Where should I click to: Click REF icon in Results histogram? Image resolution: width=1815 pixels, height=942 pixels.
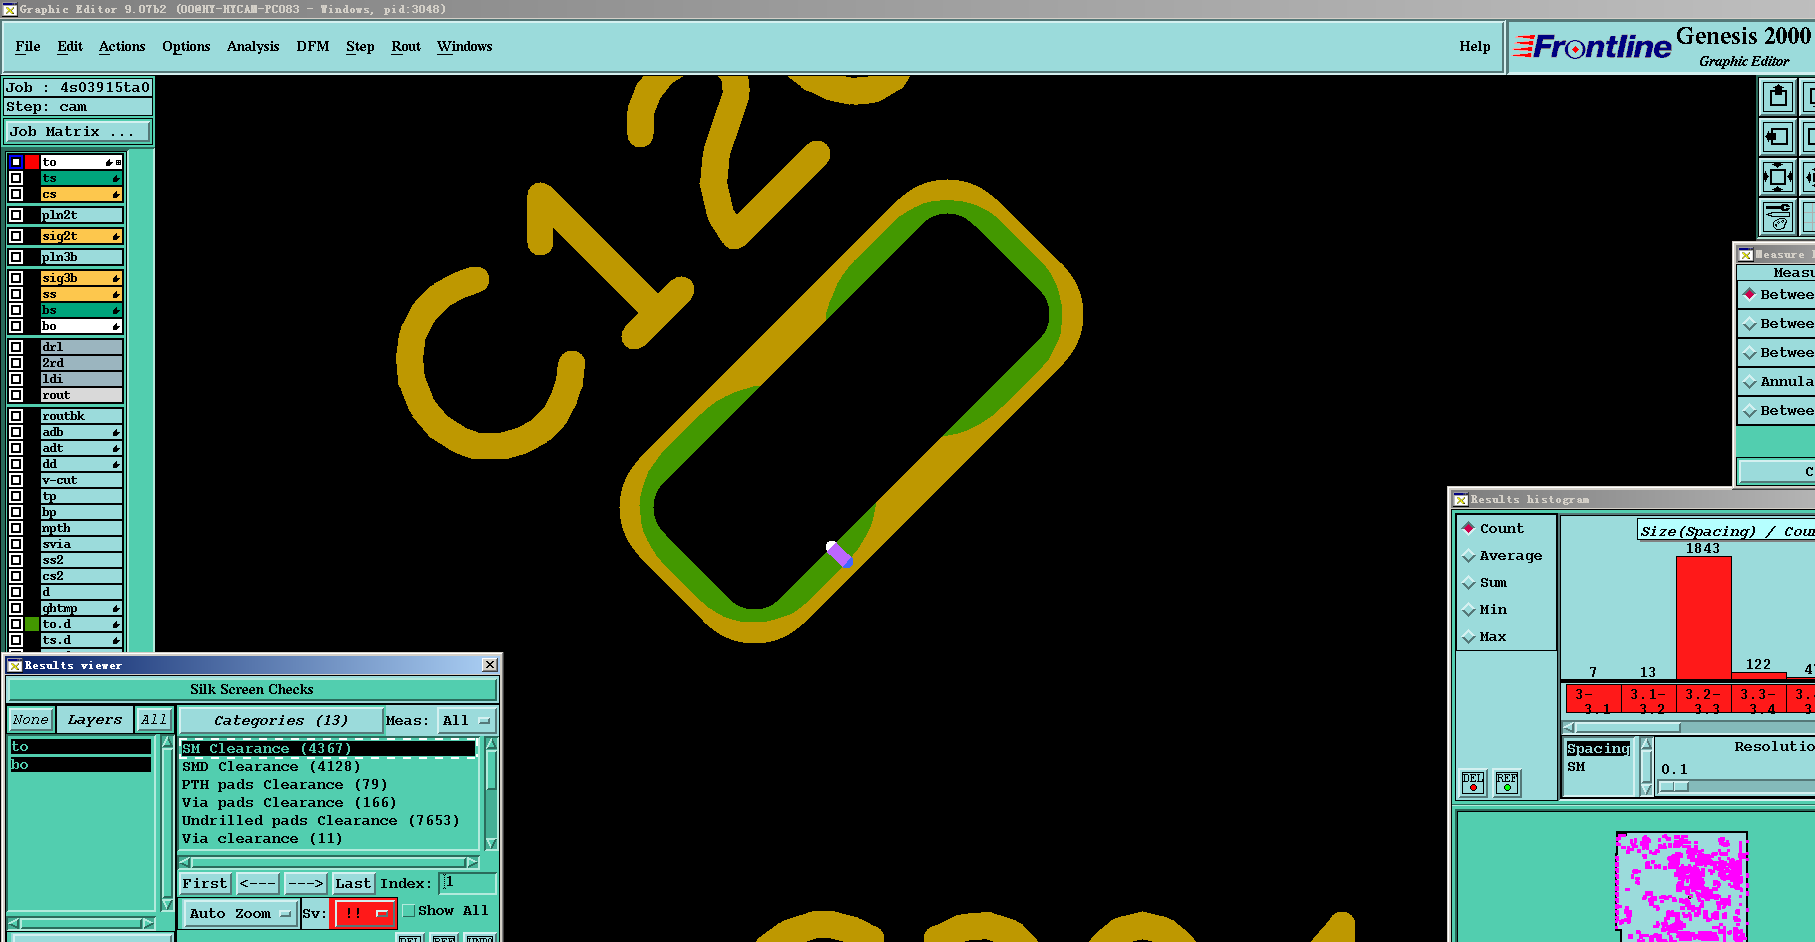tap(1507, 783)
